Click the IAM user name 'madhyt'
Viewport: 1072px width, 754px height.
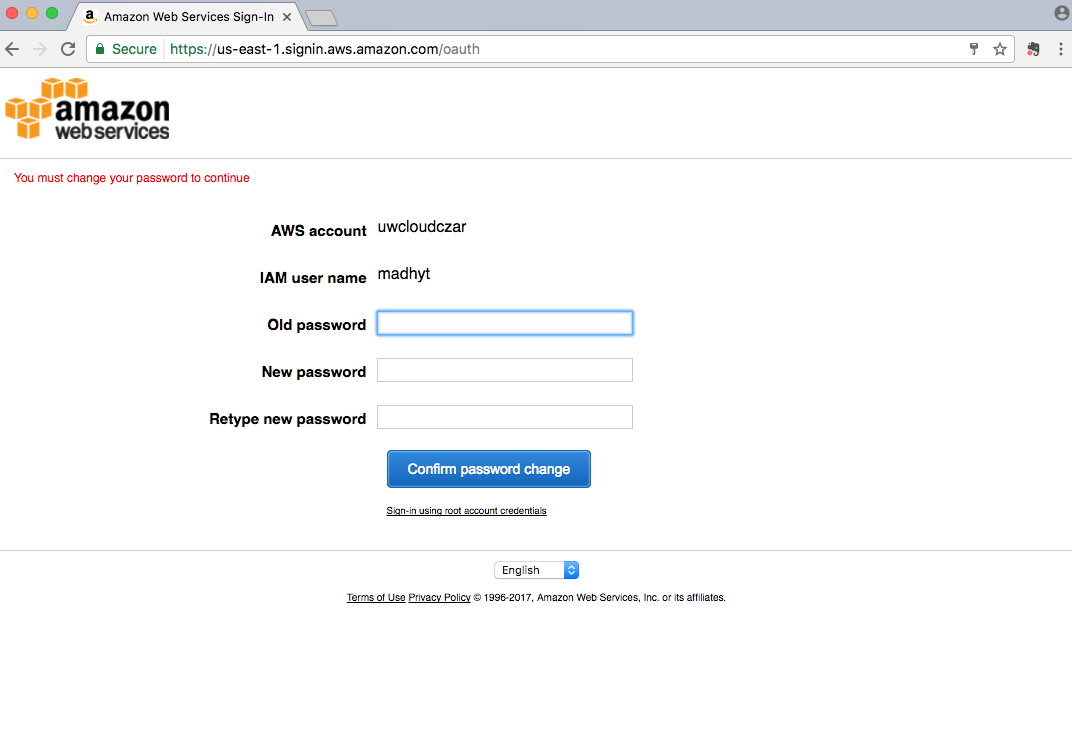pos(404,274)
